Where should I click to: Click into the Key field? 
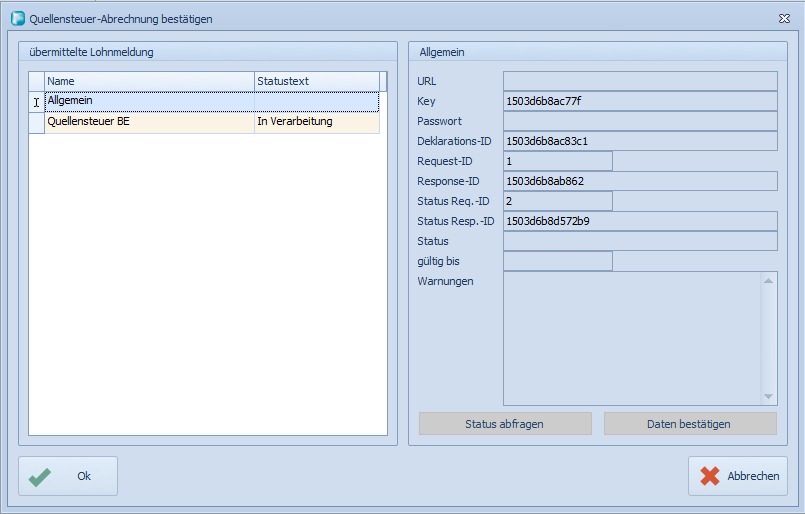tap(640, 101)
